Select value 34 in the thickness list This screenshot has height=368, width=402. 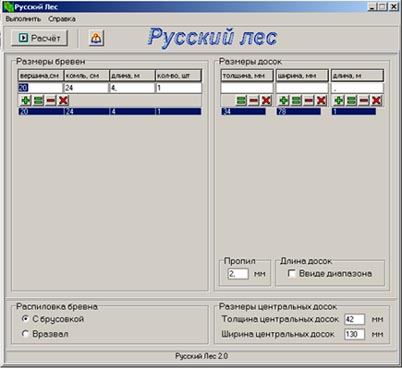[244, 111]
